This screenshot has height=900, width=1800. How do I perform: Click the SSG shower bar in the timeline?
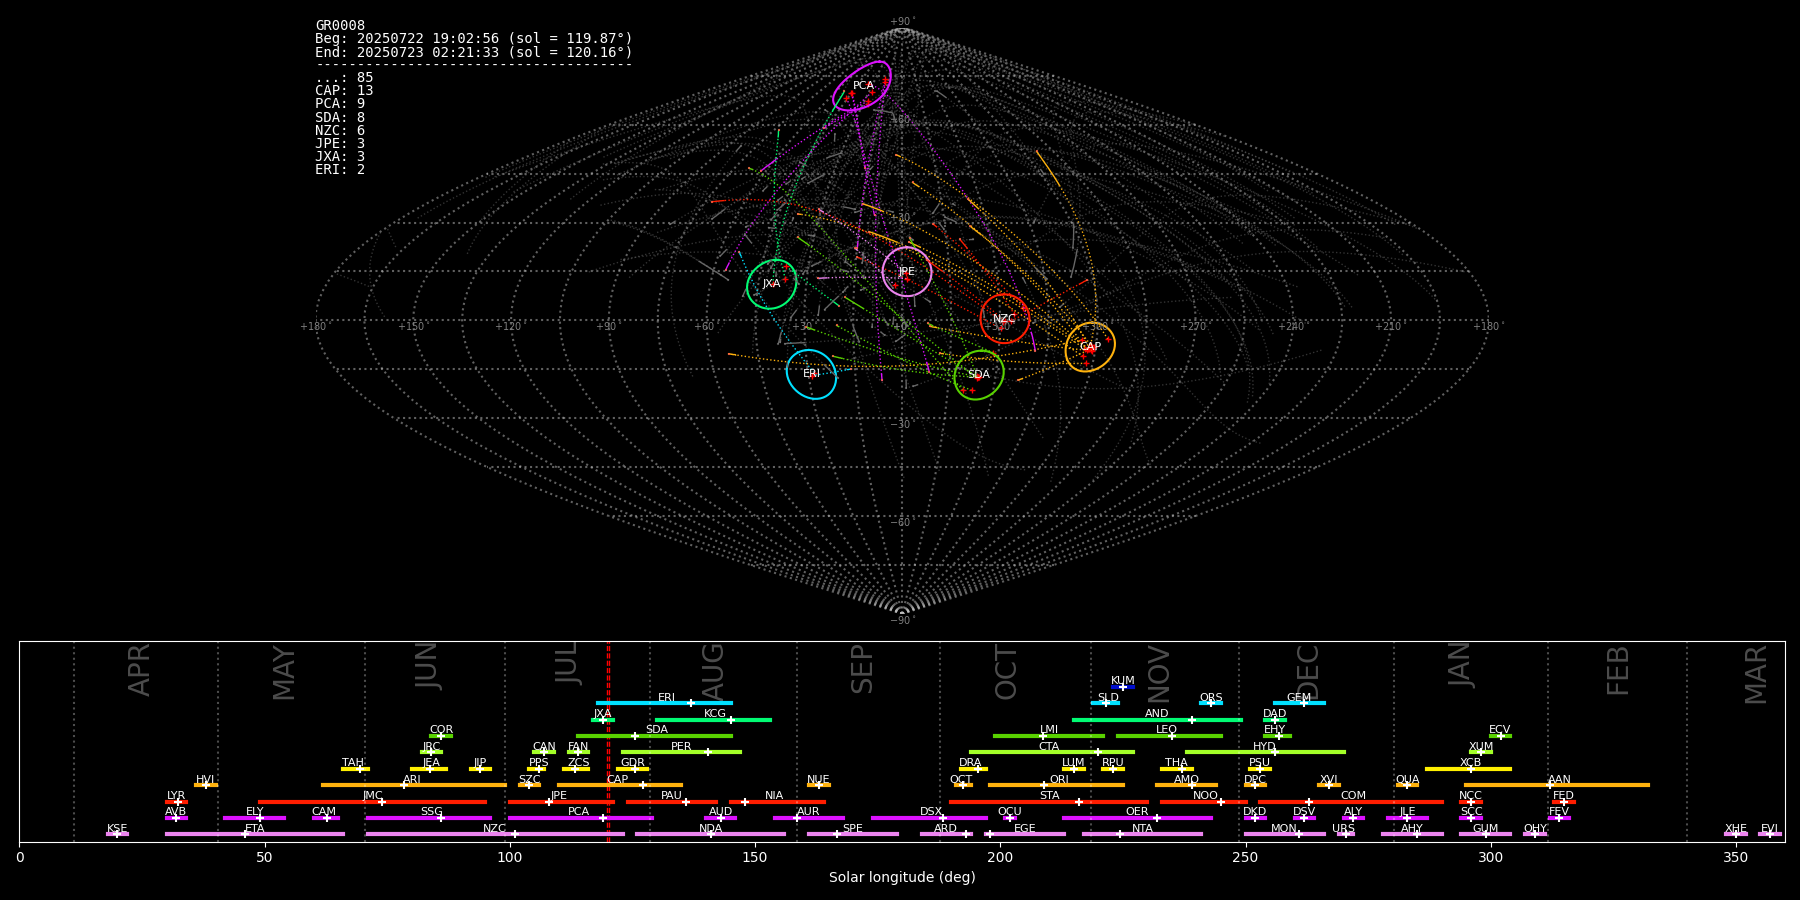[x=428, y=818]
